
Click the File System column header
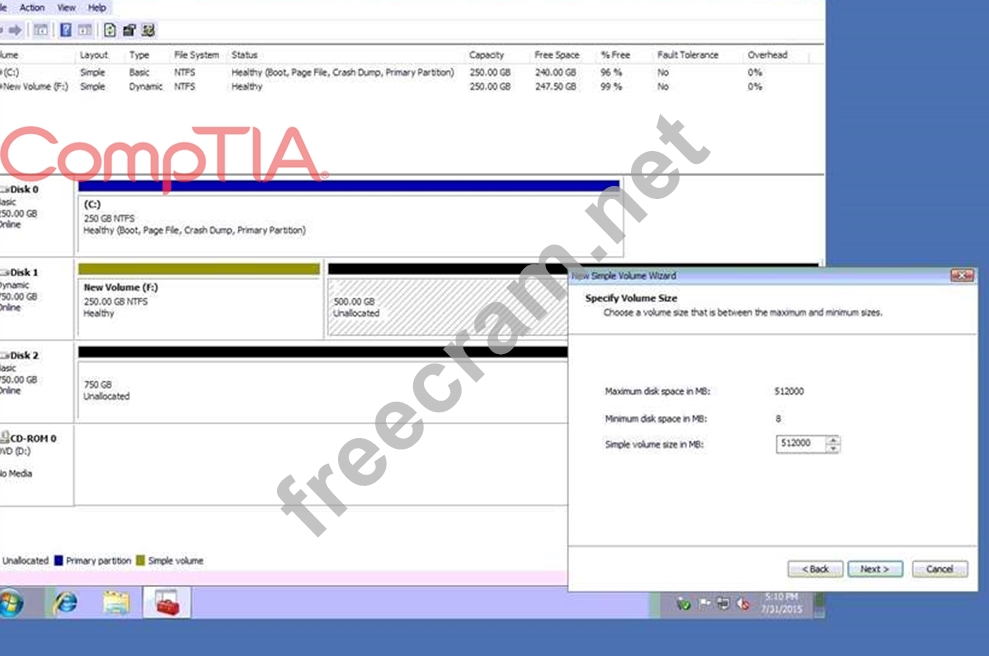click(x=196, y=55)
